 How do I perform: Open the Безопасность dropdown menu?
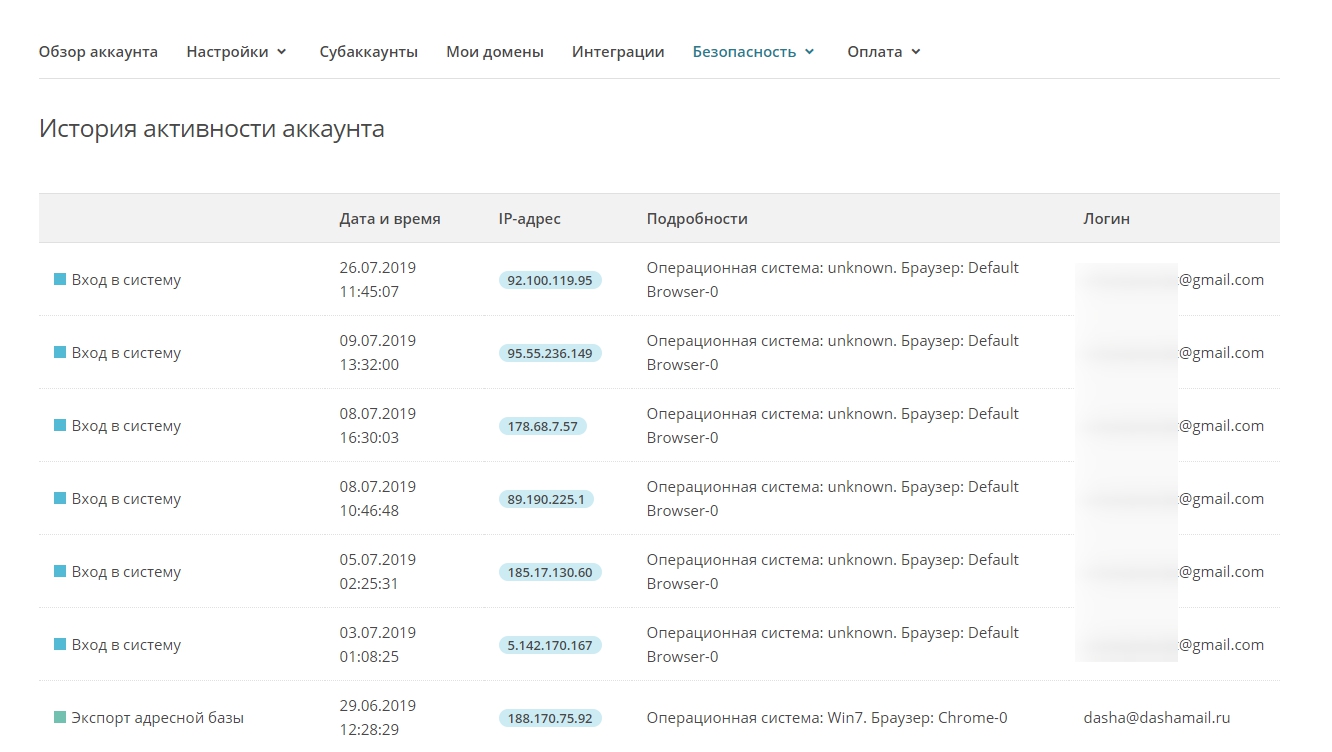click(753, 52)
